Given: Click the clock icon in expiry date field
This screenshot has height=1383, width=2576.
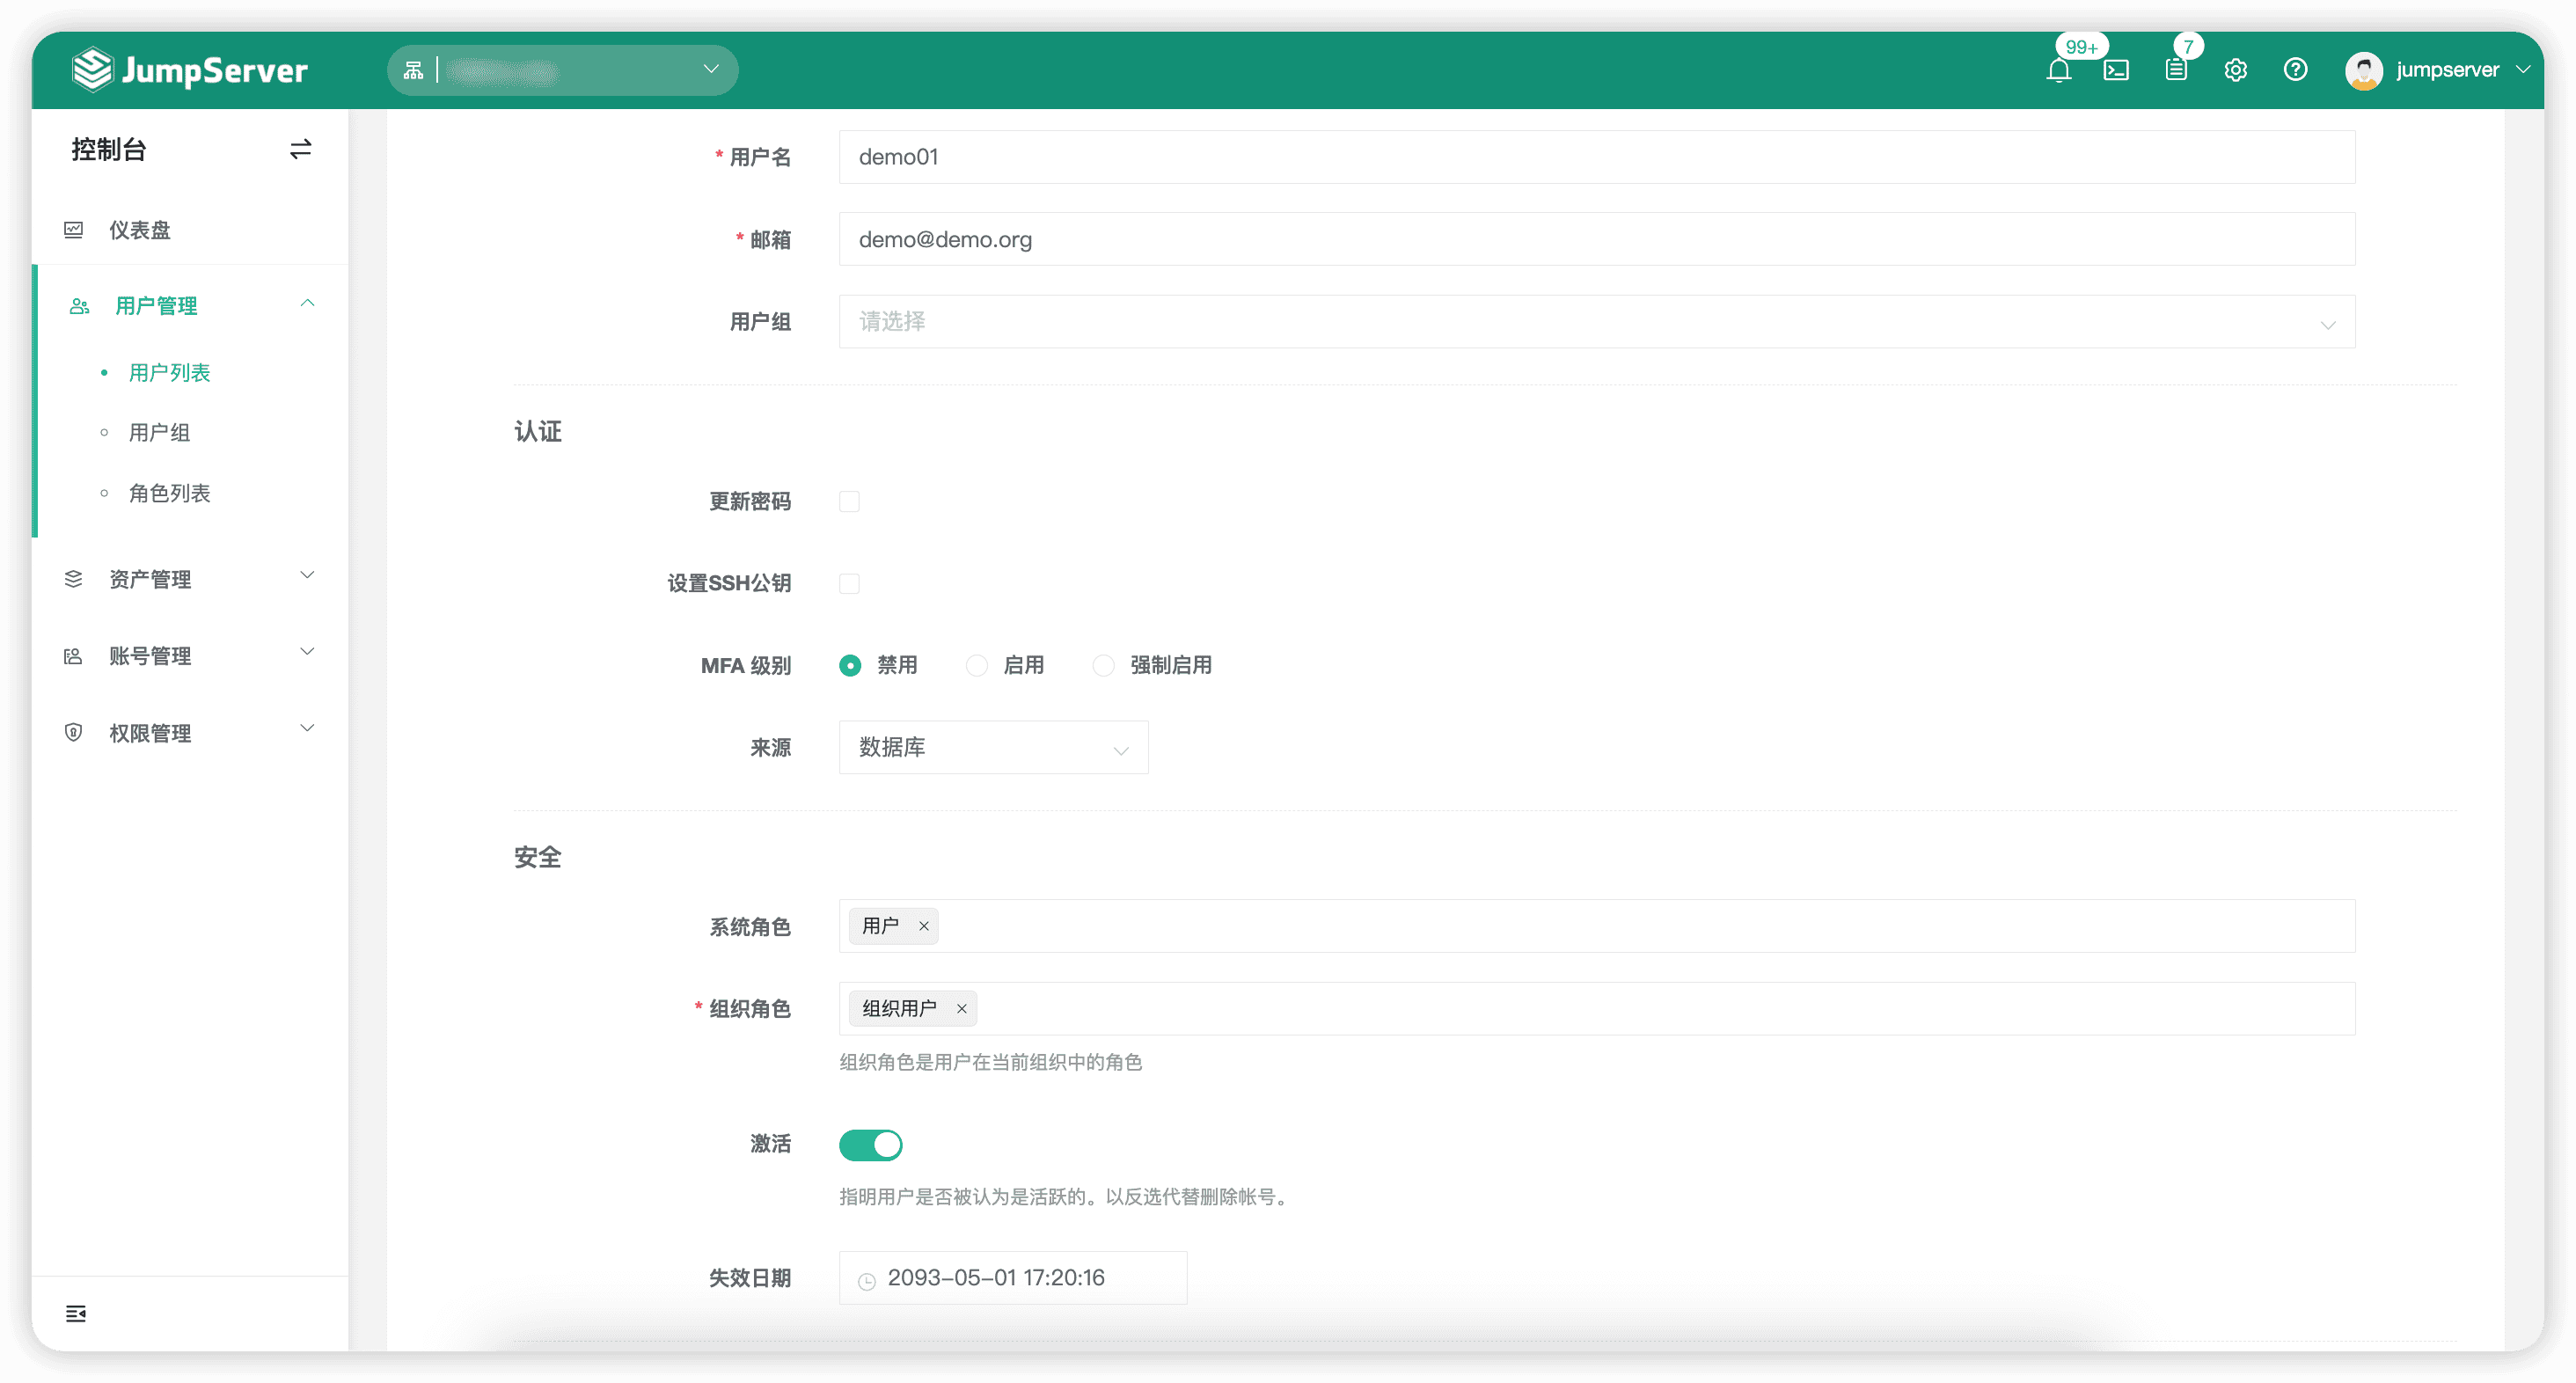Looking at the screenshot, I should pos(867,1280).
